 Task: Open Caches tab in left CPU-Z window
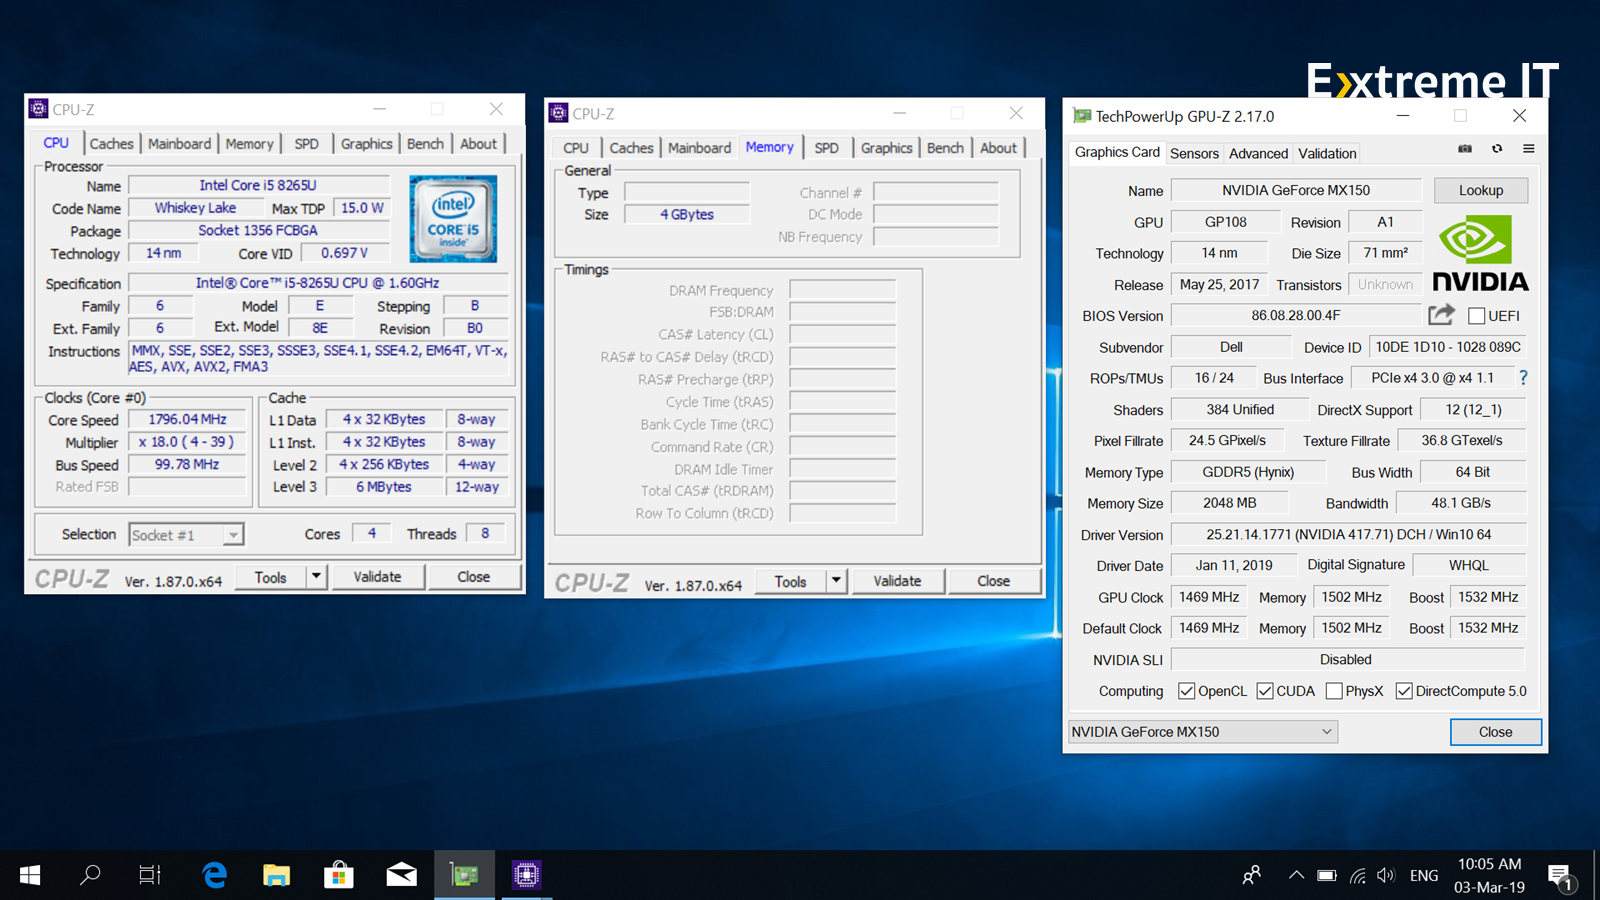[x=111, y=144]
